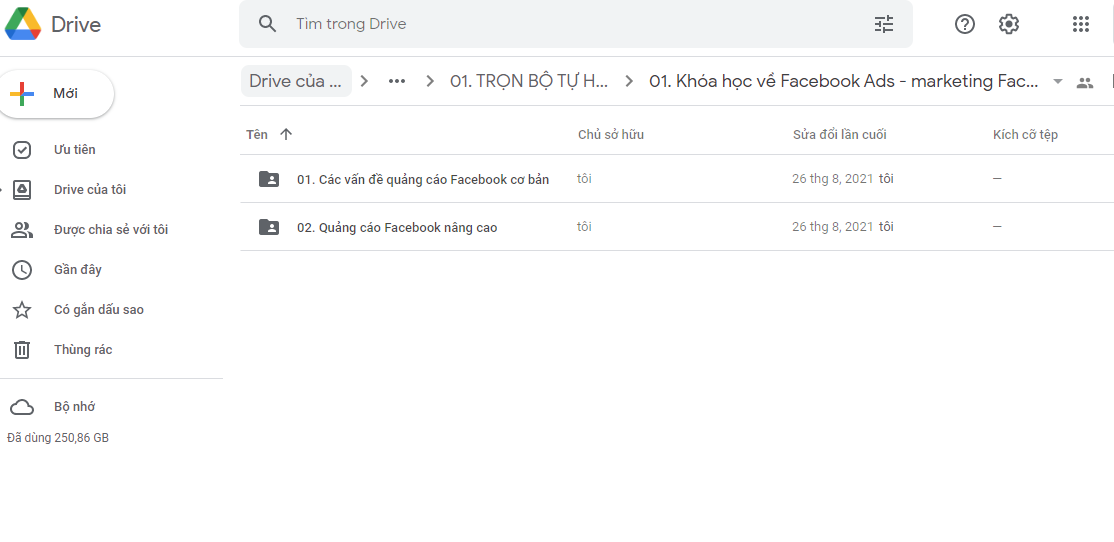Click the up arrow sort direction icon
Screen dimensions: 1114x542
[286, 134]
